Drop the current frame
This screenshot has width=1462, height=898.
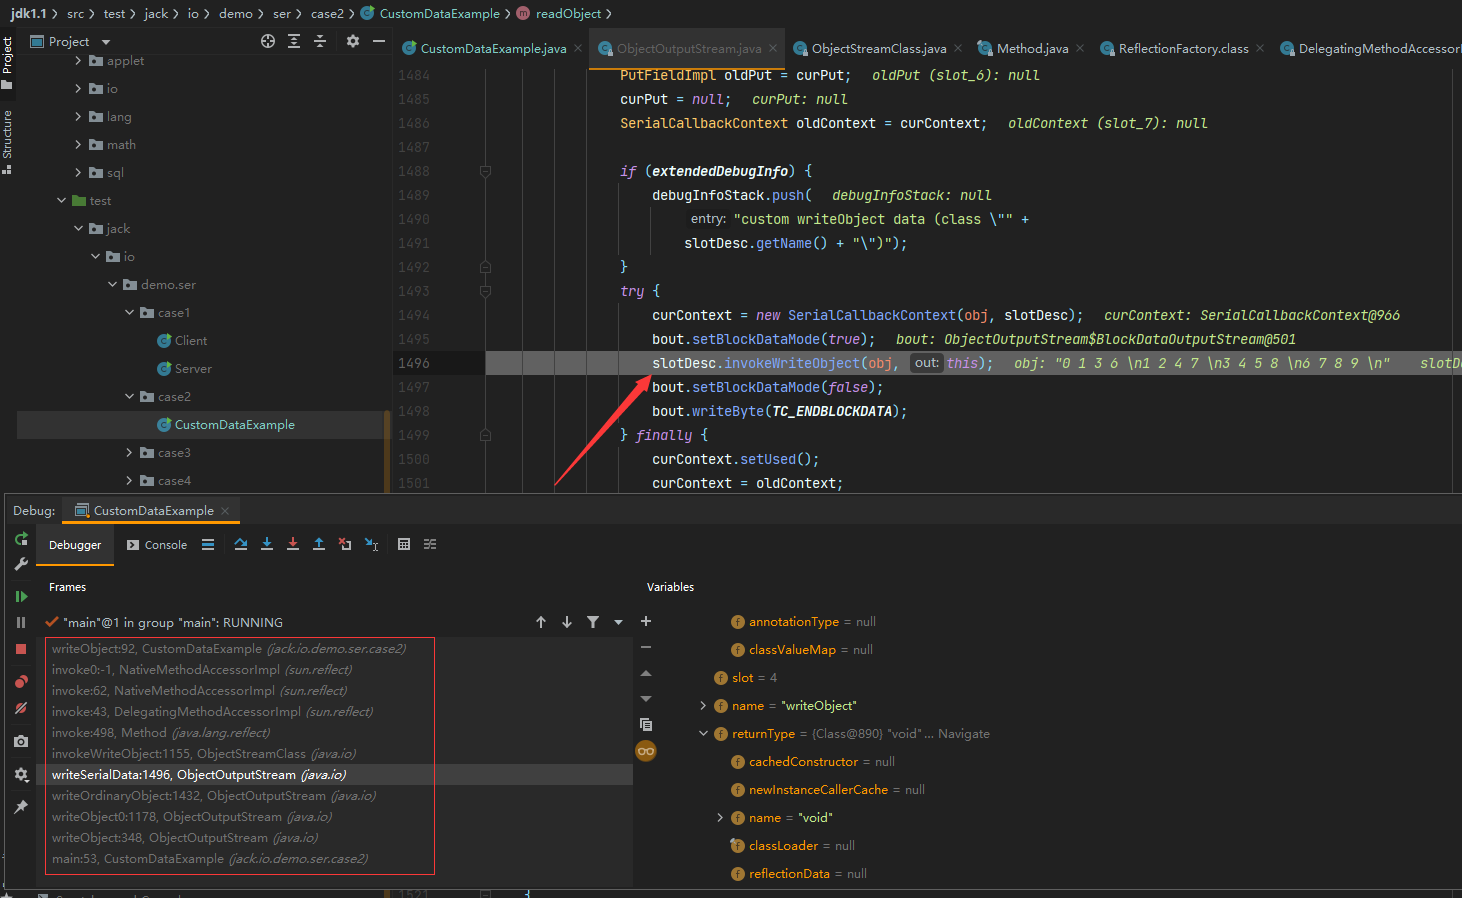pyautogui.click(x=345, y=544)
